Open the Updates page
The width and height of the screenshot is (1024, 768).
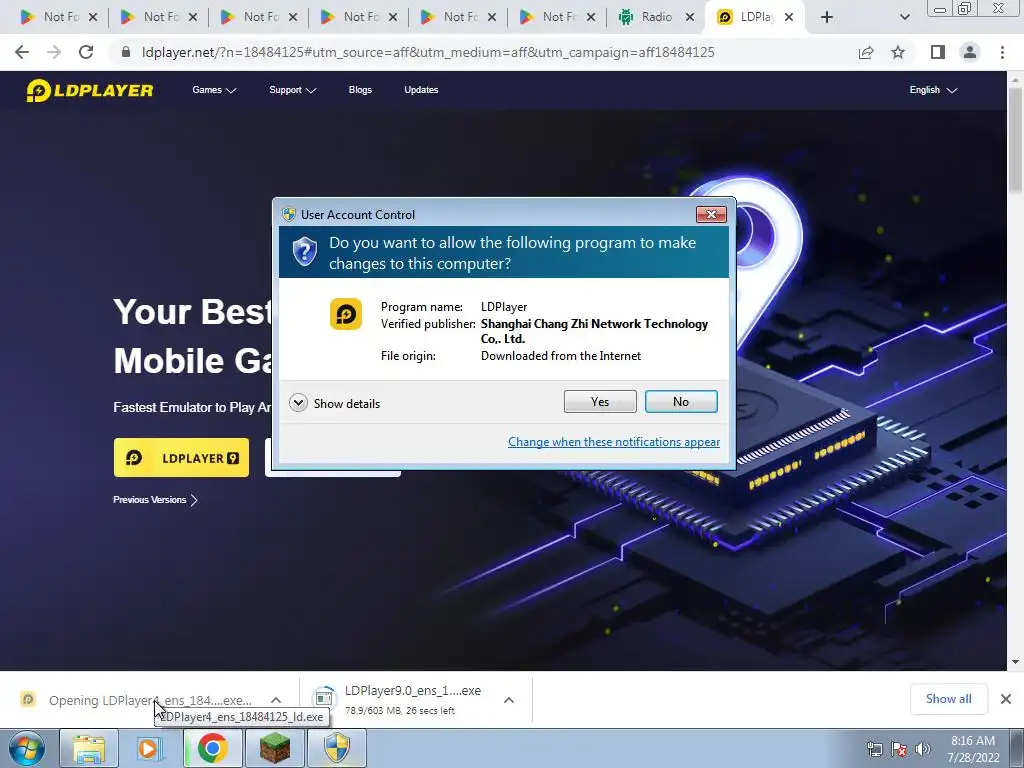[x=421, y=90]
